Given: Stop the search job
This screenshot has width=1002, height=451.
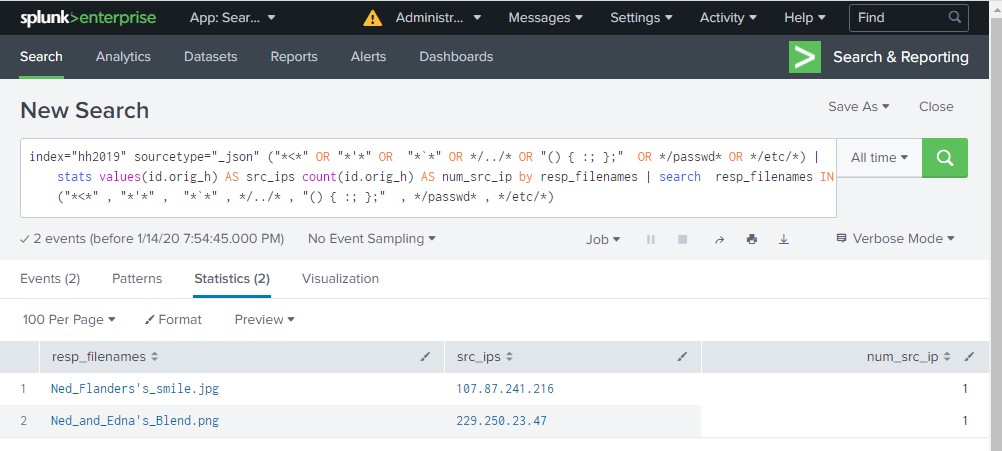Looking at the screenshot, I should pos(683,239).
